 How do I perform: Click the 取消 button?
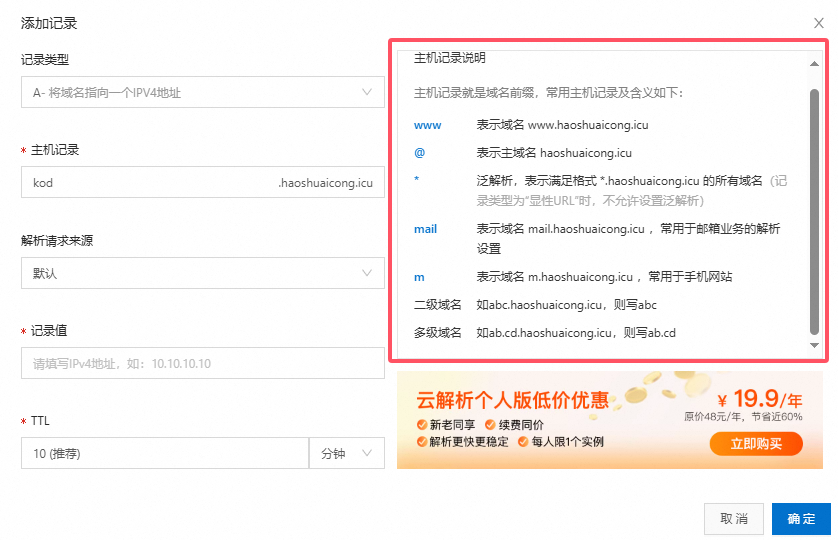[x=734, y=519]
